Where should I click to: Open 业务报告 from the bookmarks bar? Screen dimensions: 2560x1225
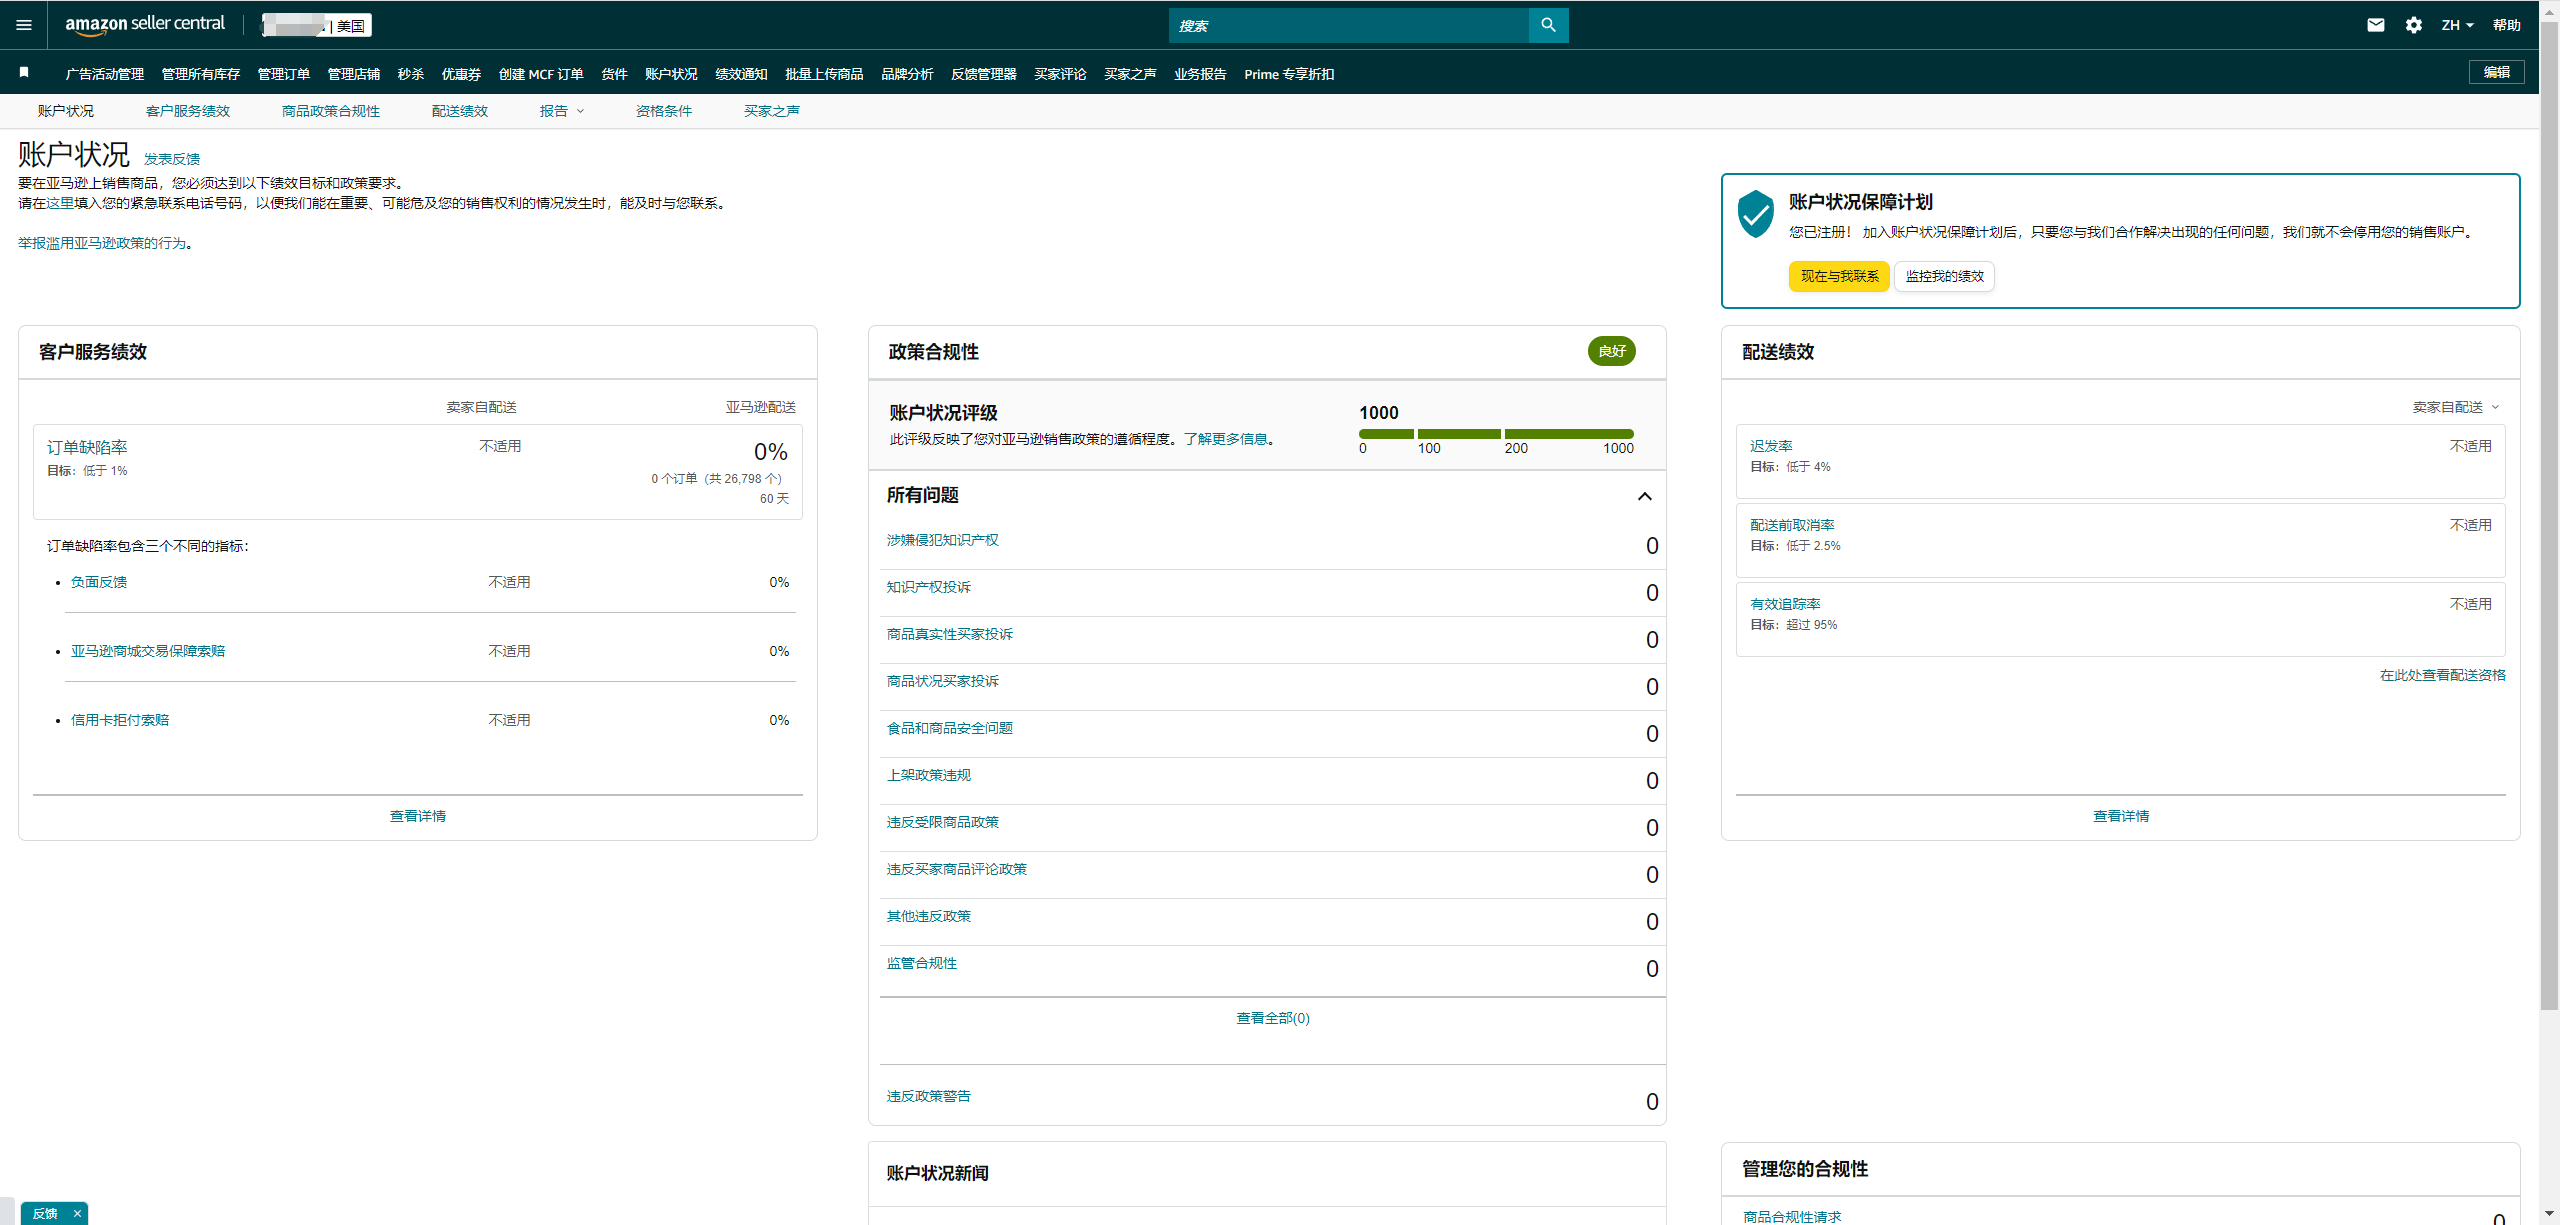1200,74
